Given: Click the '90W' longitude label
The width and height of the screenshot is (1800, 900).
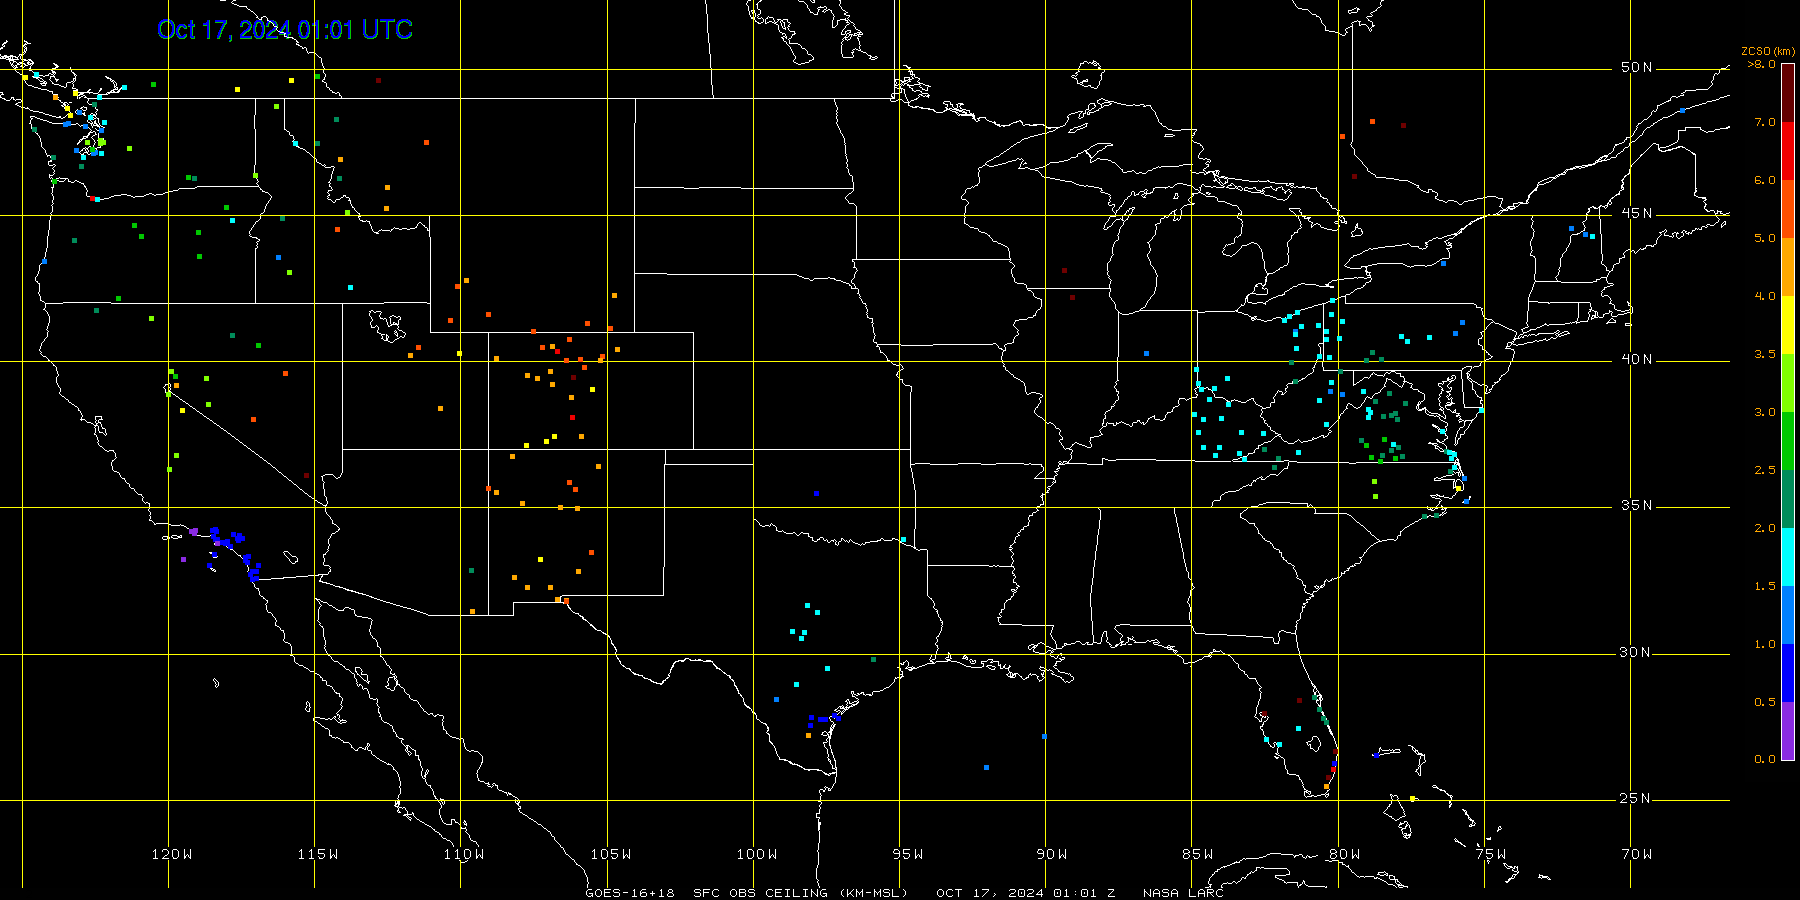Looking at the screenshot, I should tap(1052, 854).
